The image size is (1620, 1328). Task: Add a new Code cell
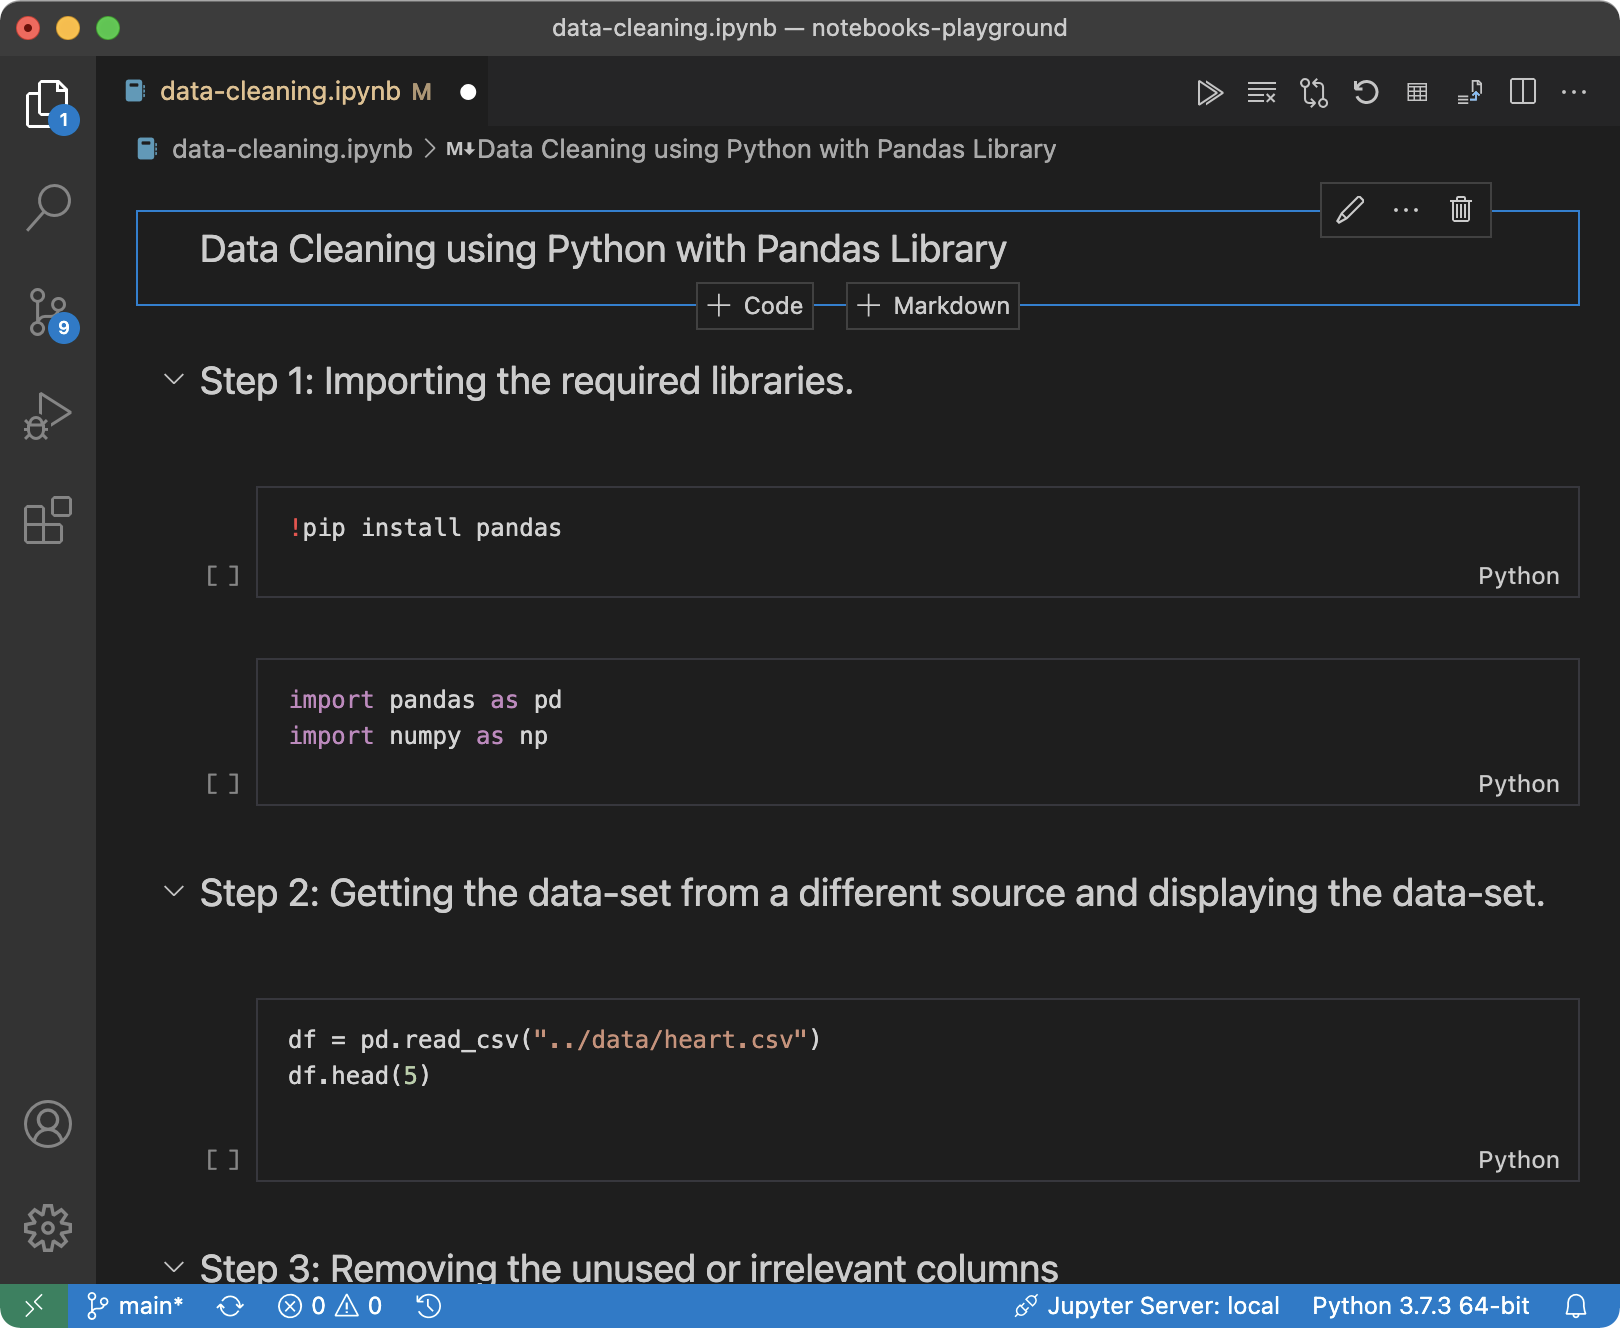(754, 306)
